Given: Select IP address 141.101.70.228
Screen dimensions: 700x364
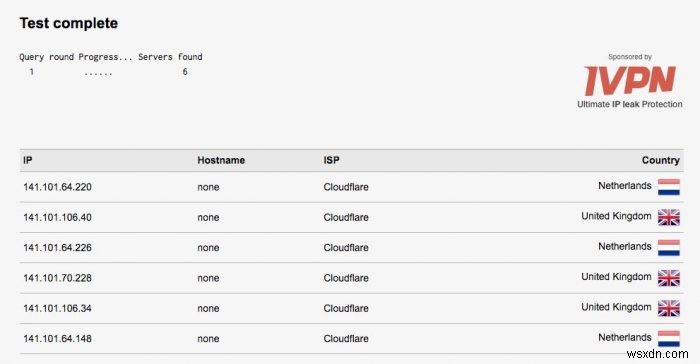Looking at the screenshot, I should click(57, 278).
